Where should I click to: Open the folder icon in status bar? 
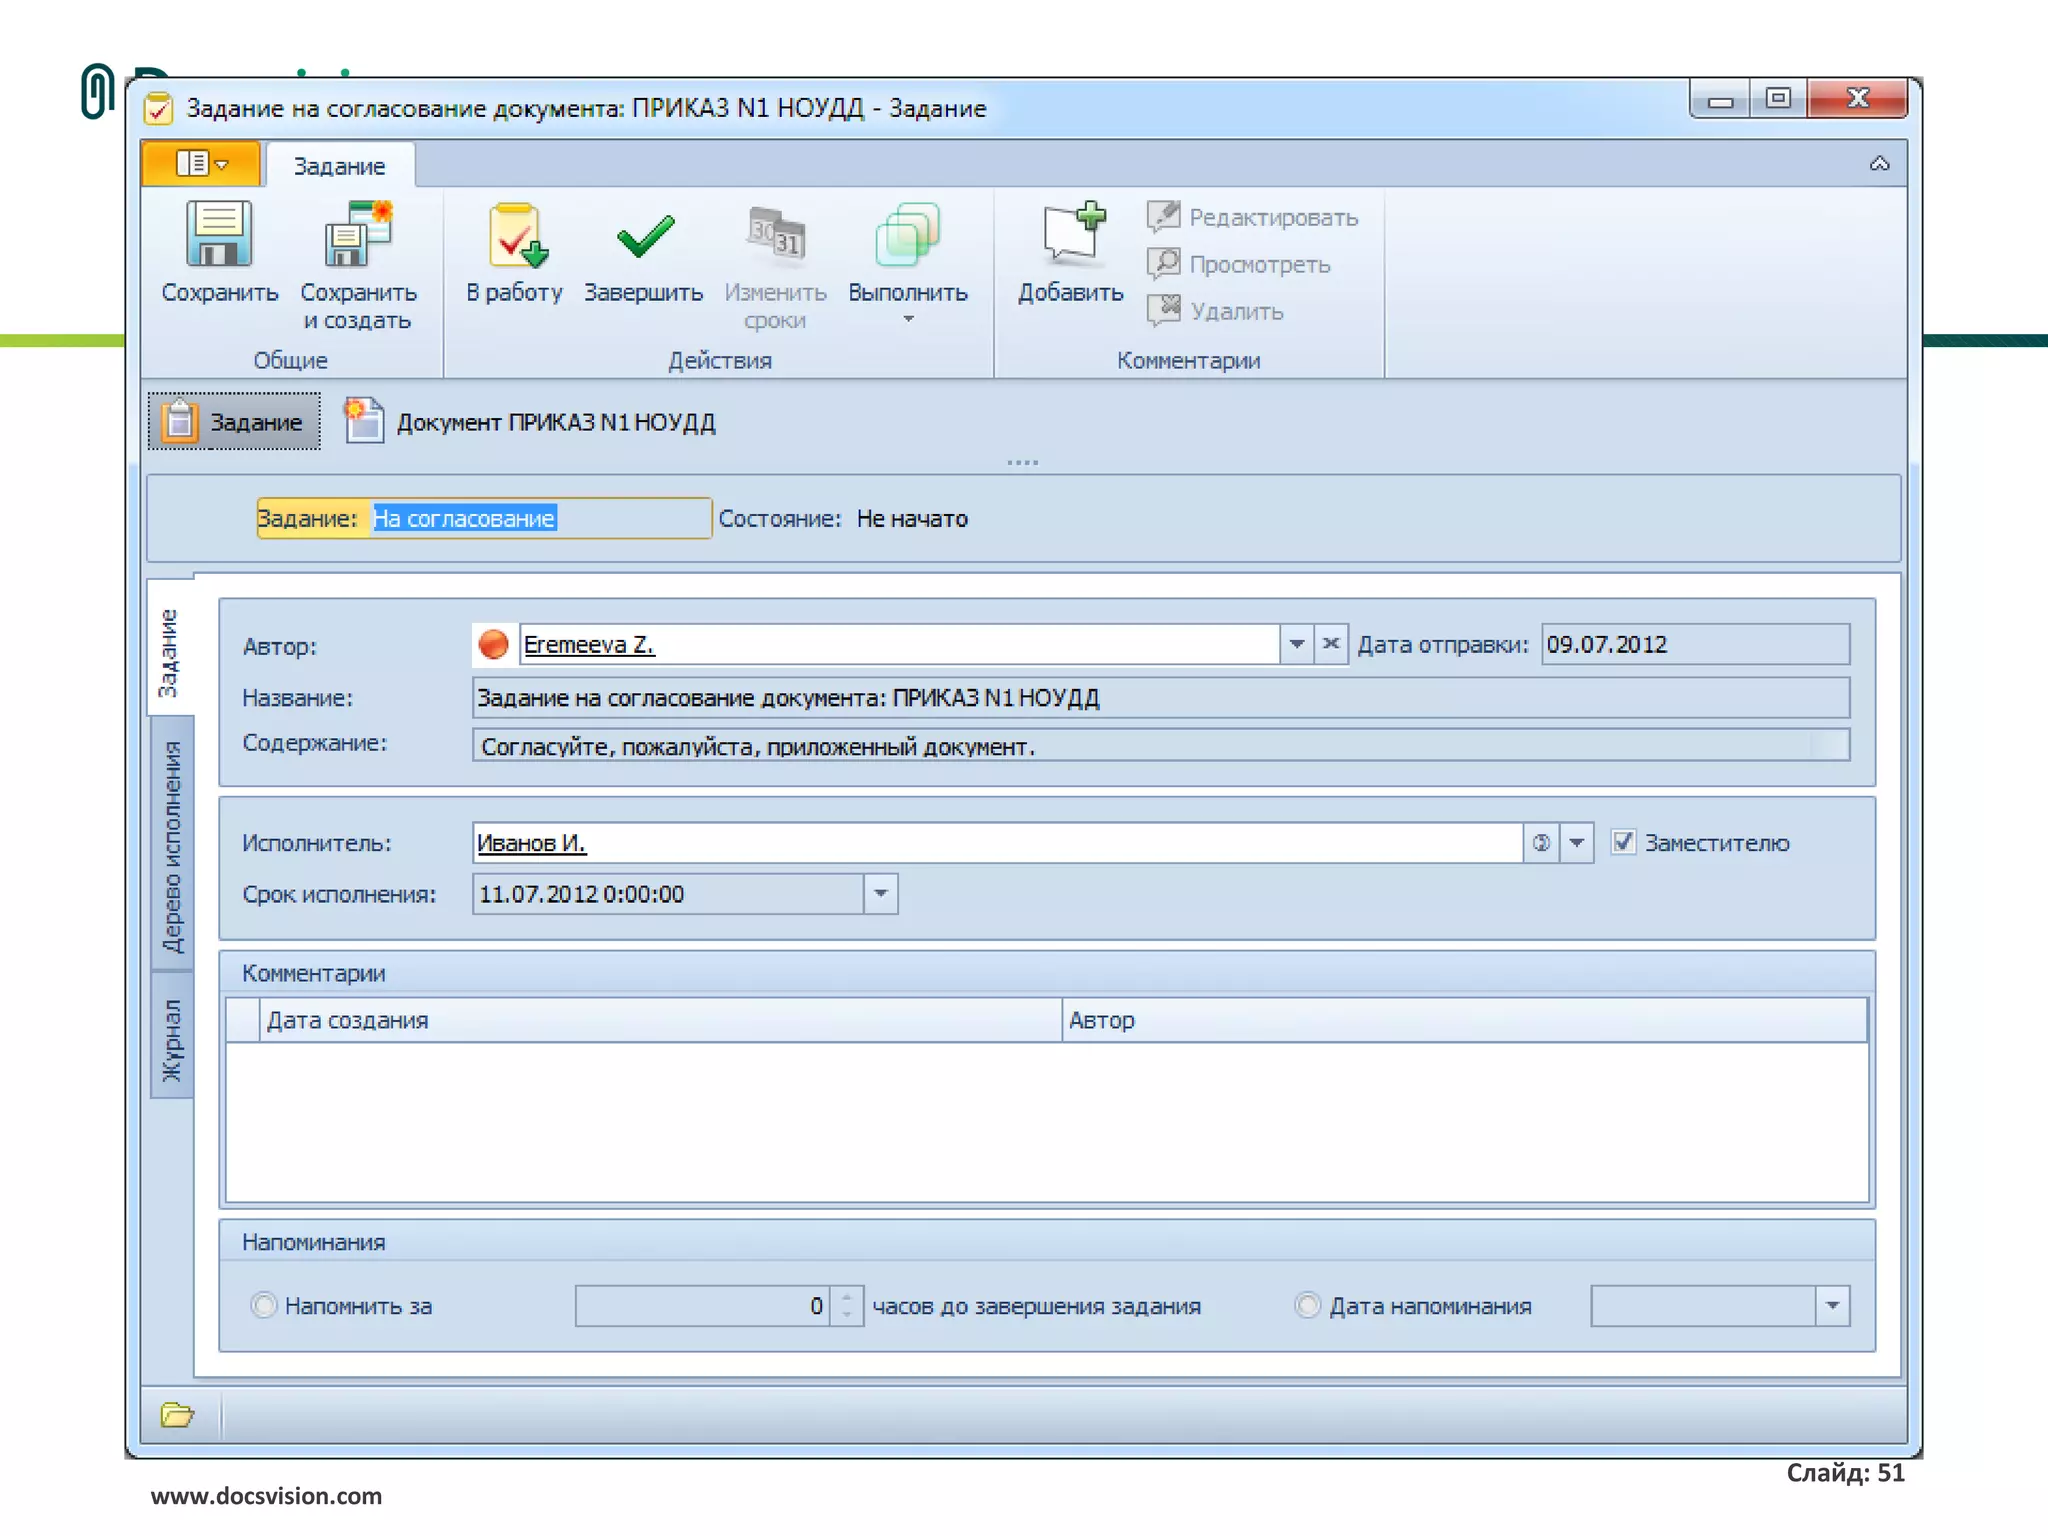[177, 1414]
